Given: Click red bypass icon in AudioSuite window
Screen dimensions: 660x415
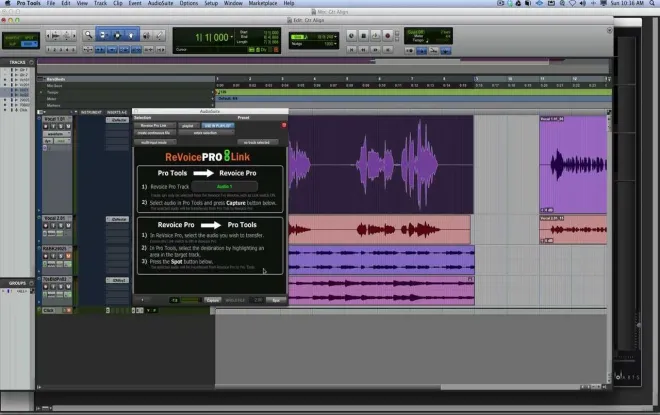Looking at the screenshot, I should tap(284, 125).
